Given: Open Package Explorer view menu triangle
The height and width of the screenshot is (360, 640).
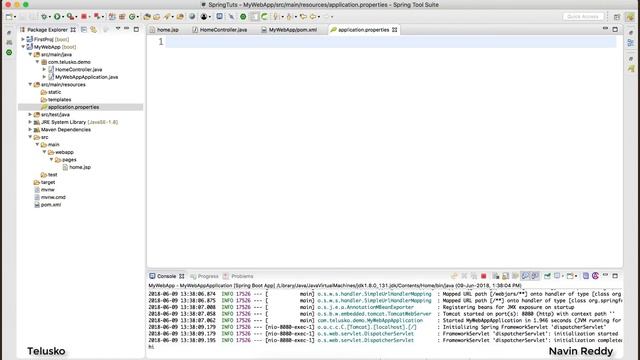Looking at the screenshot, I should point(118,29).
